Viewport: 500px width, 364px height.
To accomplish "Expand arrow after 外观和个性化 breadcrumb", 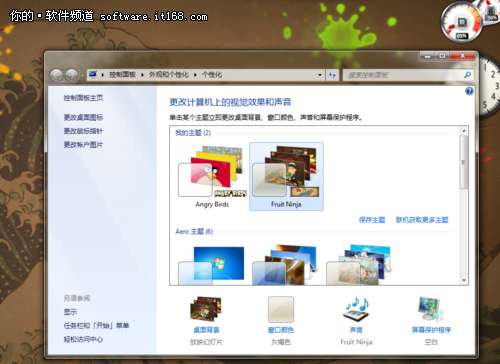I will coord(195,75).
